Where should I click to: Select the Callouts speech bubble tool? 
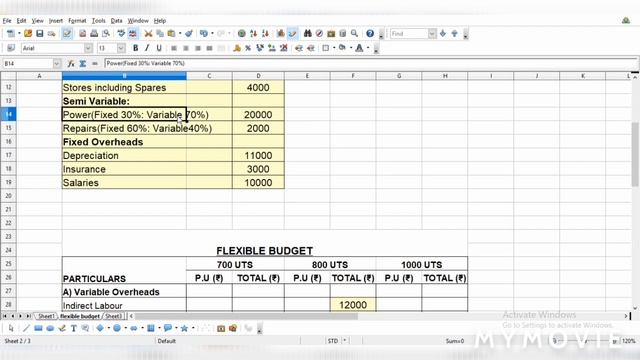pyautogui.click(x=167, y=328)
